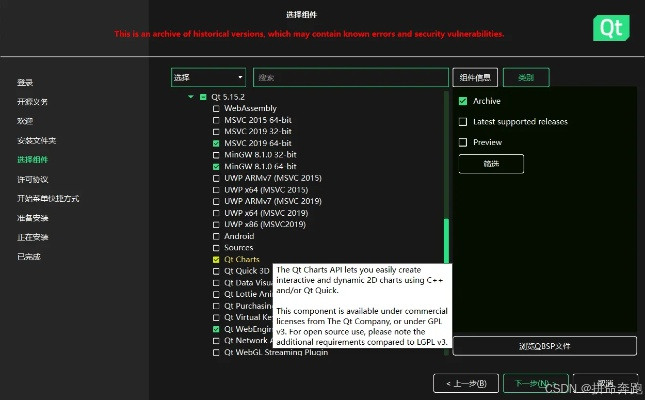Uncheck MSVC 2019 64-bit component
Screen dimensions: 645x400
(216, 143)
